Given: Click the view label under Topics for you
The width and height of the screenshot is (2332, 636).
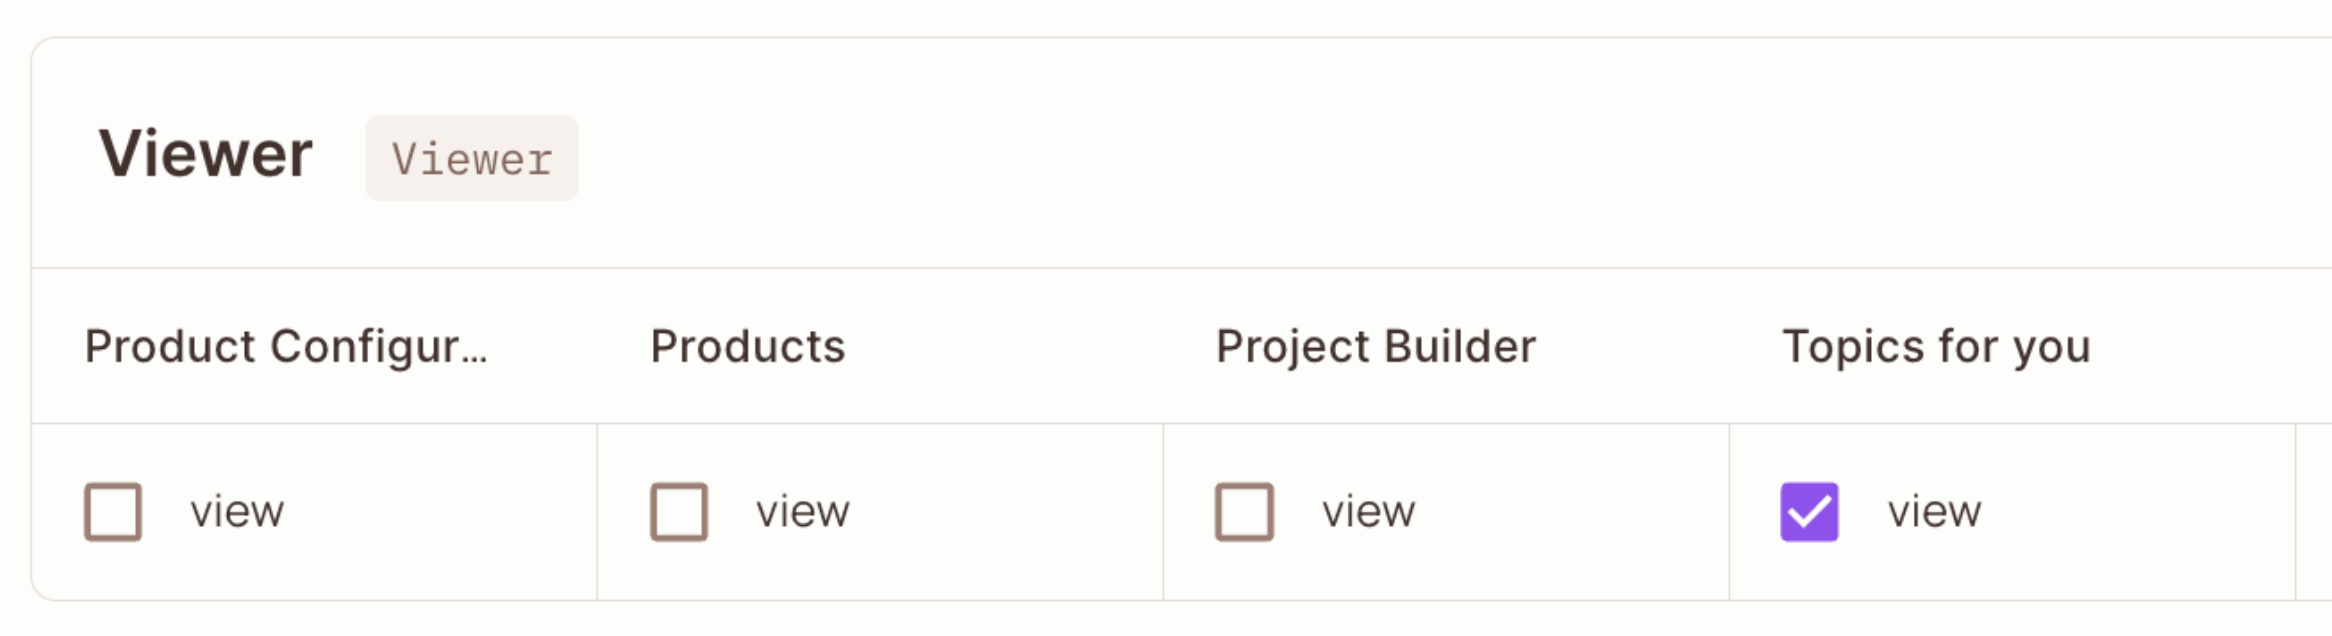Looking at the screenshot, I should point(1934,512).
